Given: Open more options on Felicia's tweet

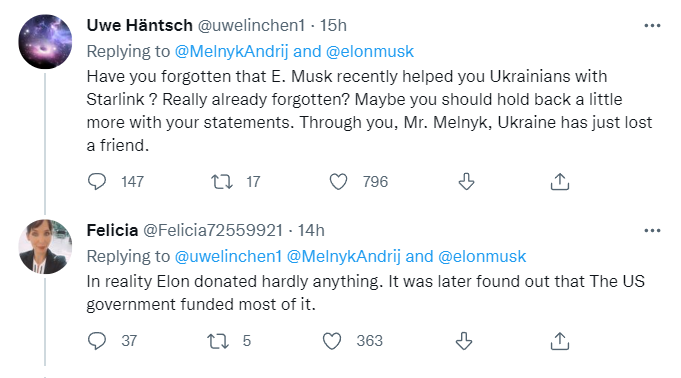Looking at the screenshot, I should 652,231.
